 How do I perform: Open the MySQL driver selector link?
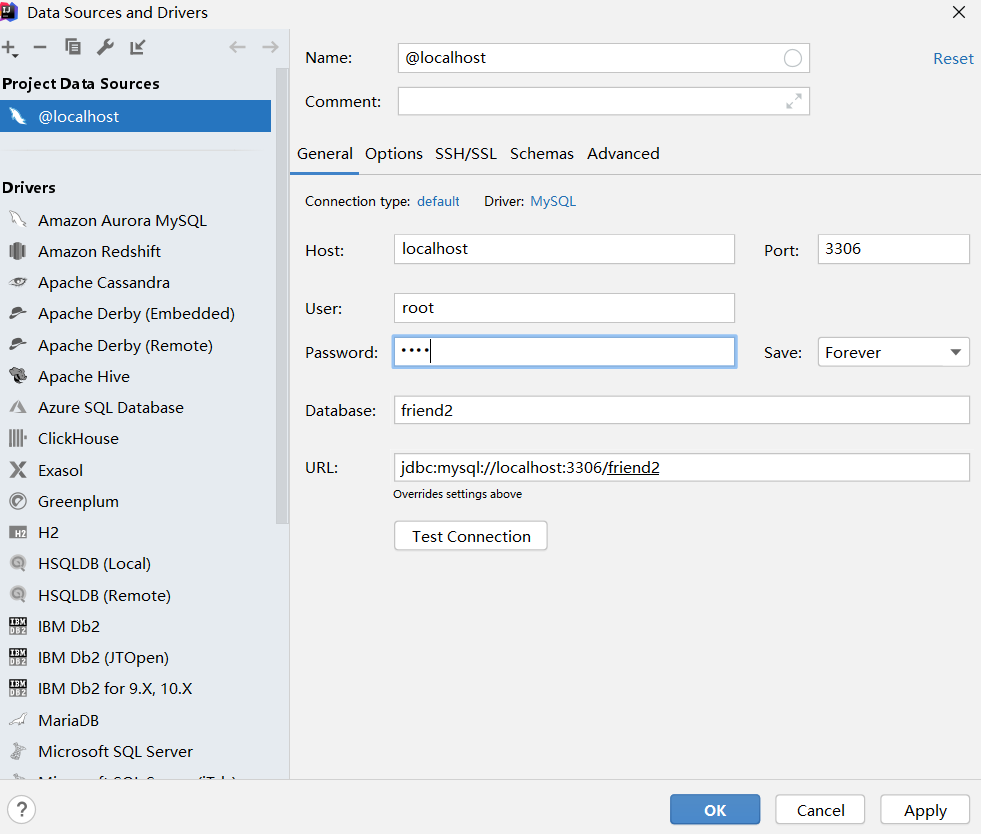[553, 201]
